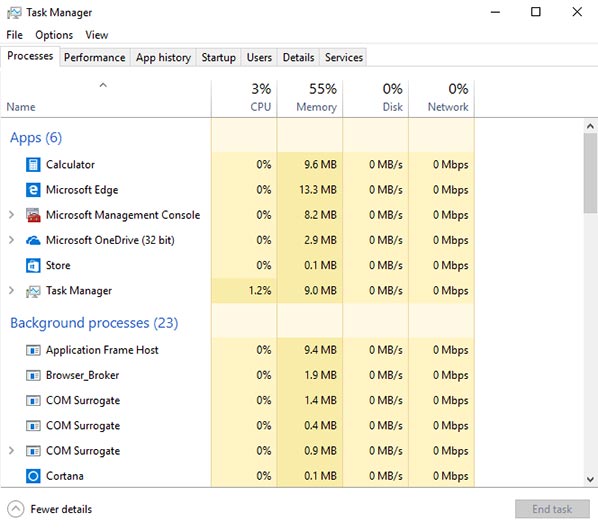Image resolution: width=598 pixels, height=531 pixels.
Task: Expand the Task Manager process row
Action: point(11,290)
